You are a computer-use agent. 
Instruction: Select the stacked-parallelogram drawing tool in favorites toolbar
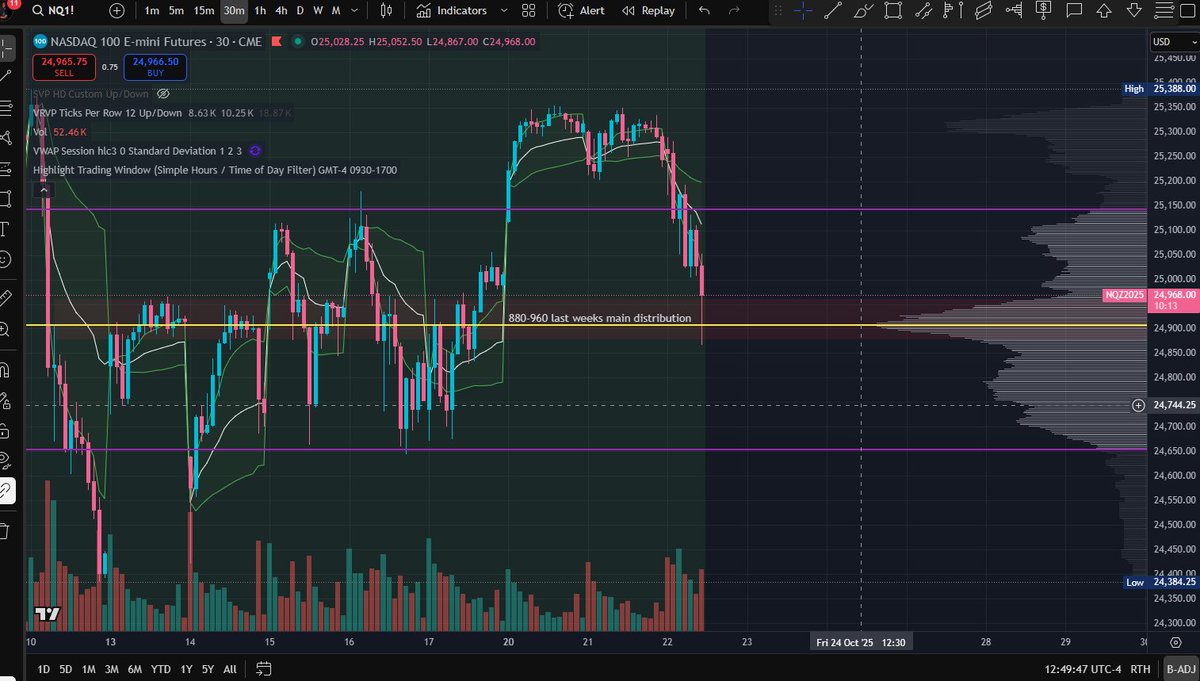[x=984, y=10]
